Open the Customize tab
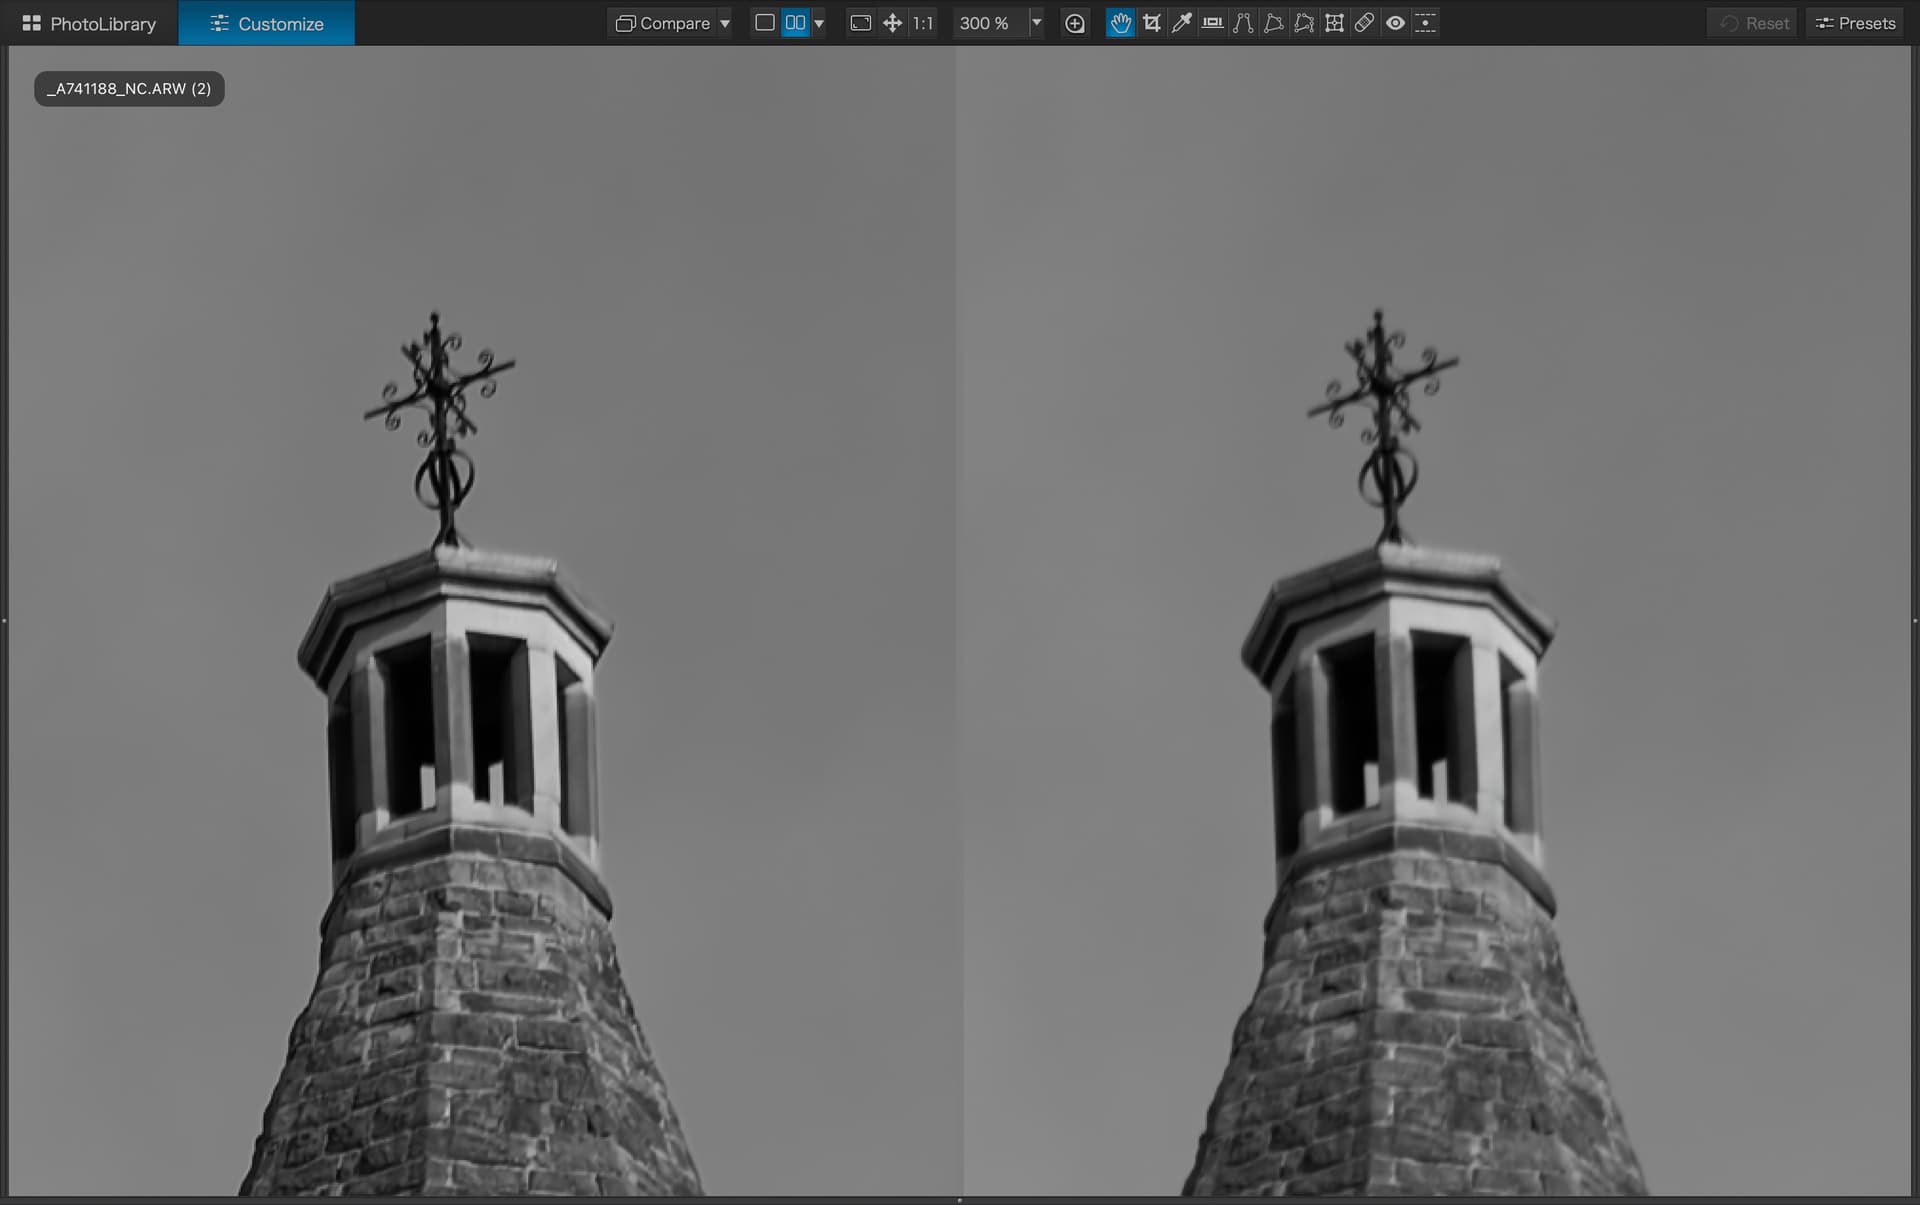The width and height of the screenshot is (1920, 1205). [266, 23]
